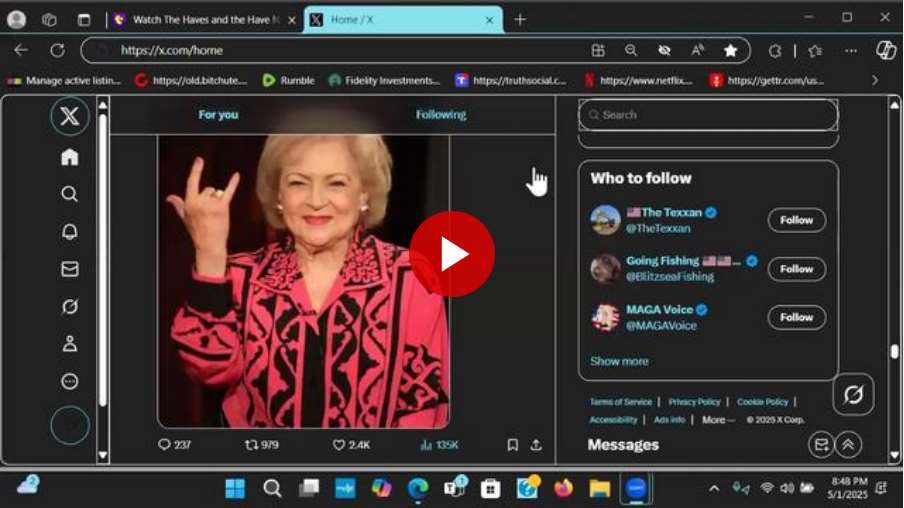Expand the Messages panel with chevron
Image resolution: width=904 pixels, height=508 pixels.
[x=848, y=446]
